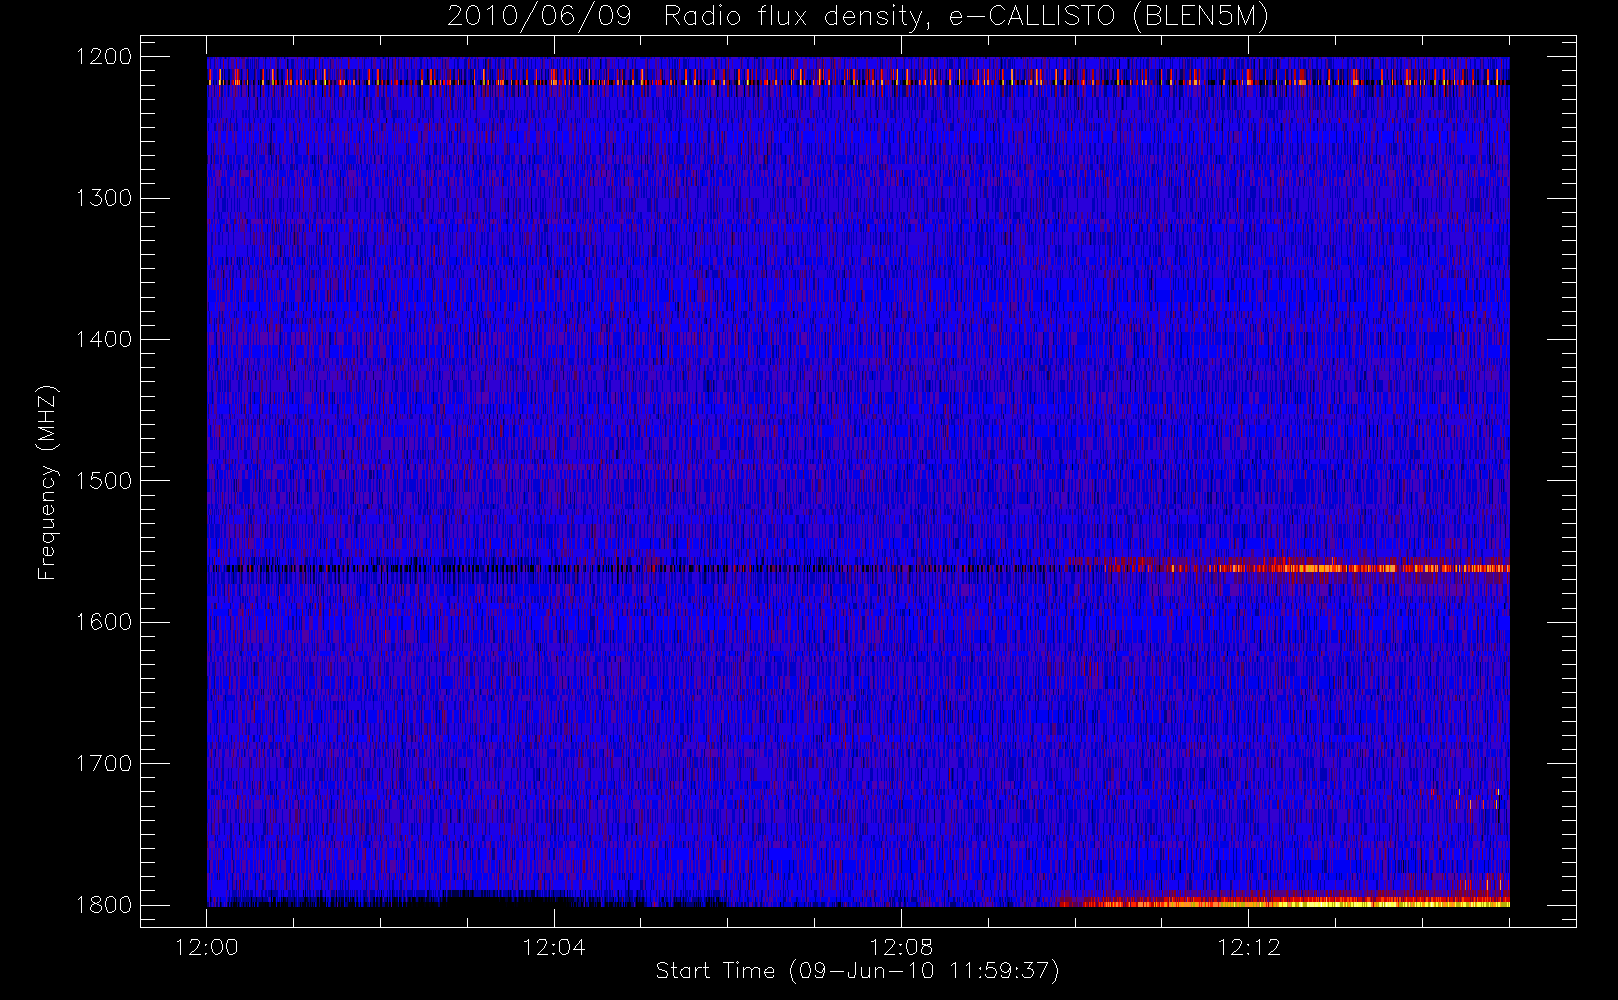The image size is (1618, 1000).
Task: Click the 12:00 time tick label
Action: [x=207, y=947]
